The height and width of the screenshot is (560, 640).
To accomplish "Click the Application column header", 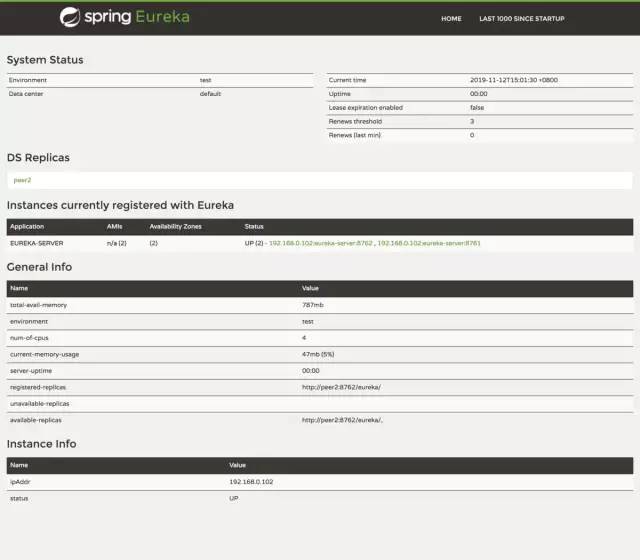I will coord(27,227).
